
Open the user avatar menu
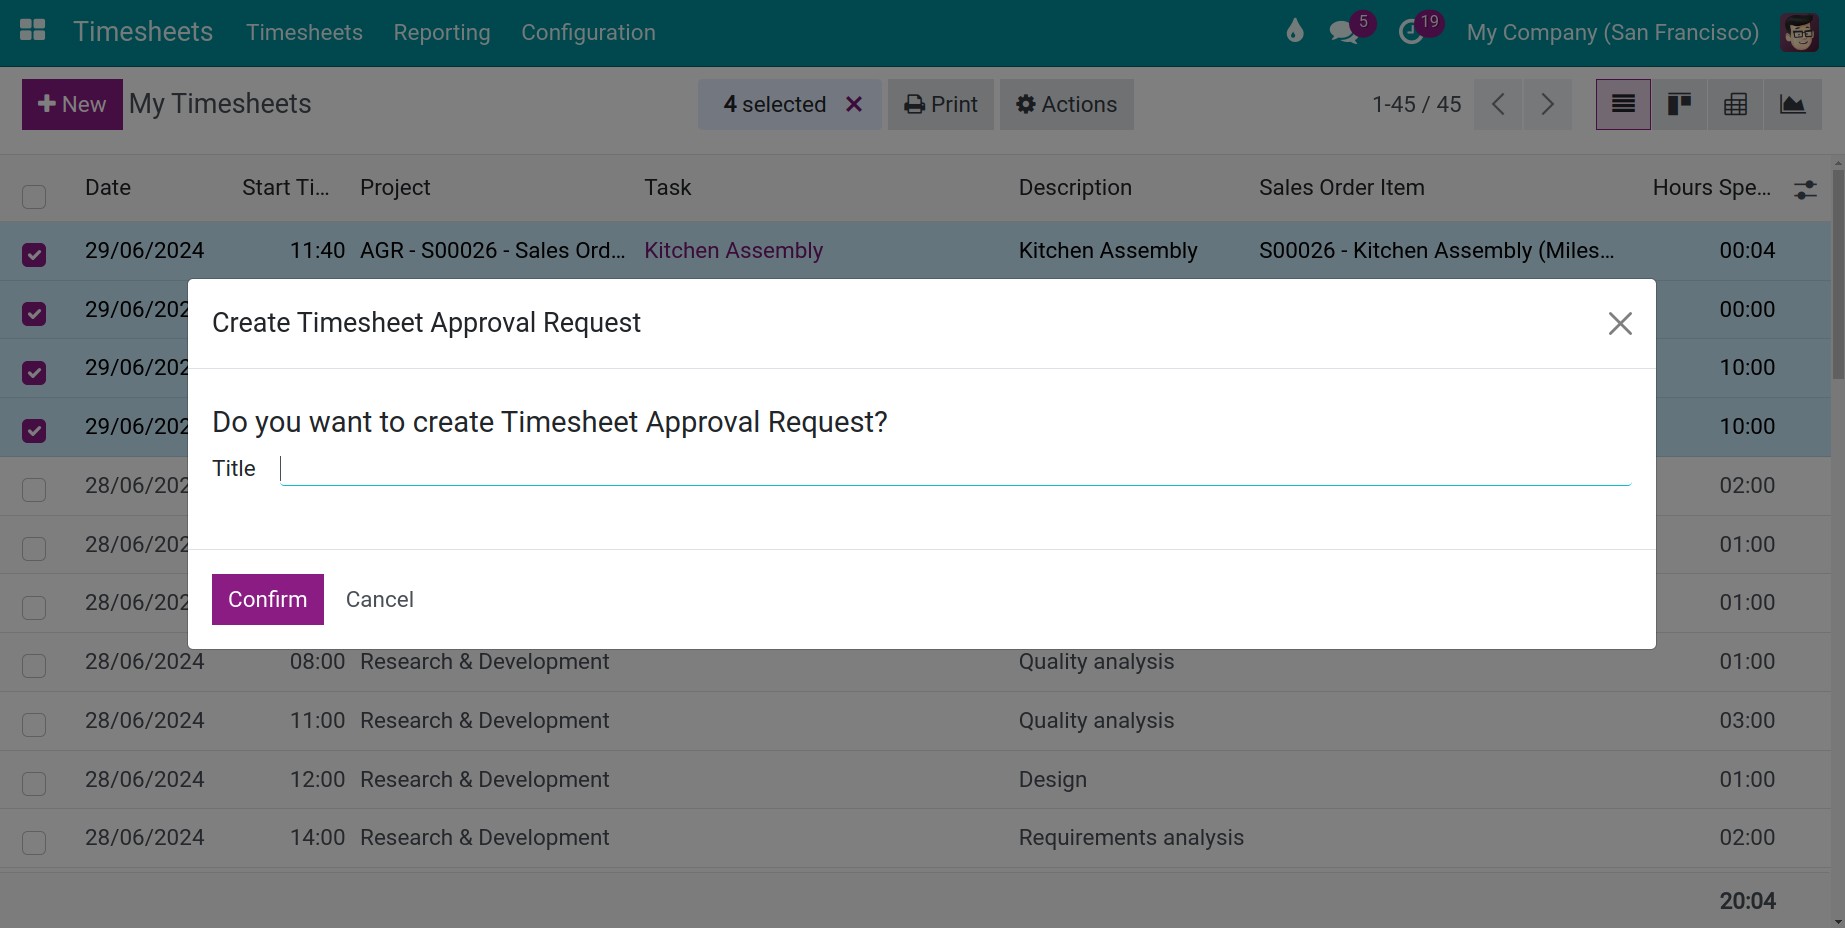[1799, 32]
